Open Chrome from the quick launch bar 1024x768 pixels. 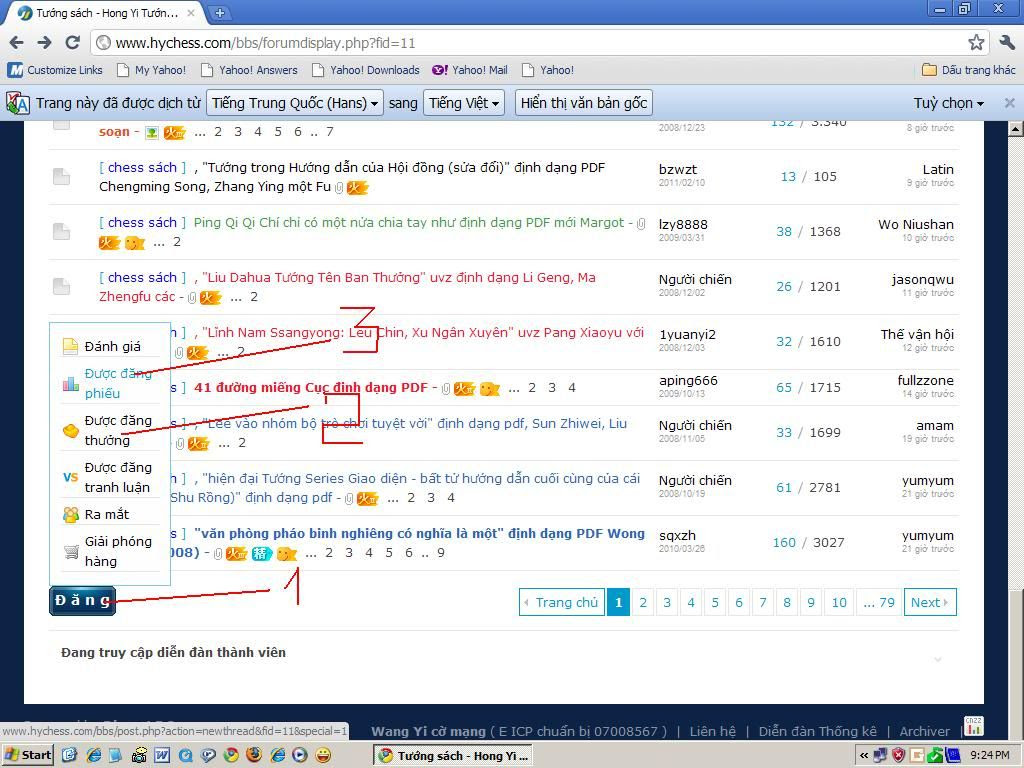(231, 756)
